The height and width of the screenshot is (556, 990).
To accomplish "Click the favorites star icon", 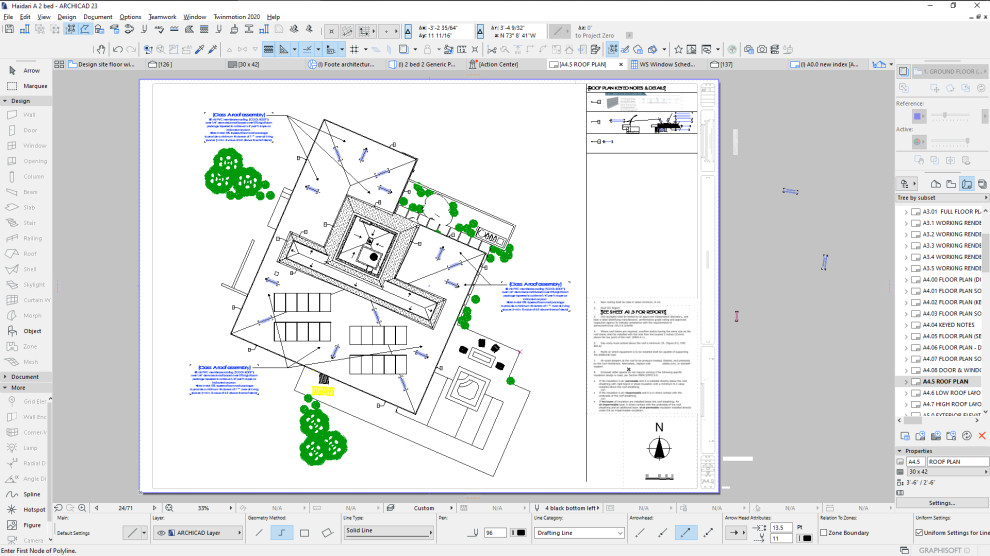I will tap(678, 49).
